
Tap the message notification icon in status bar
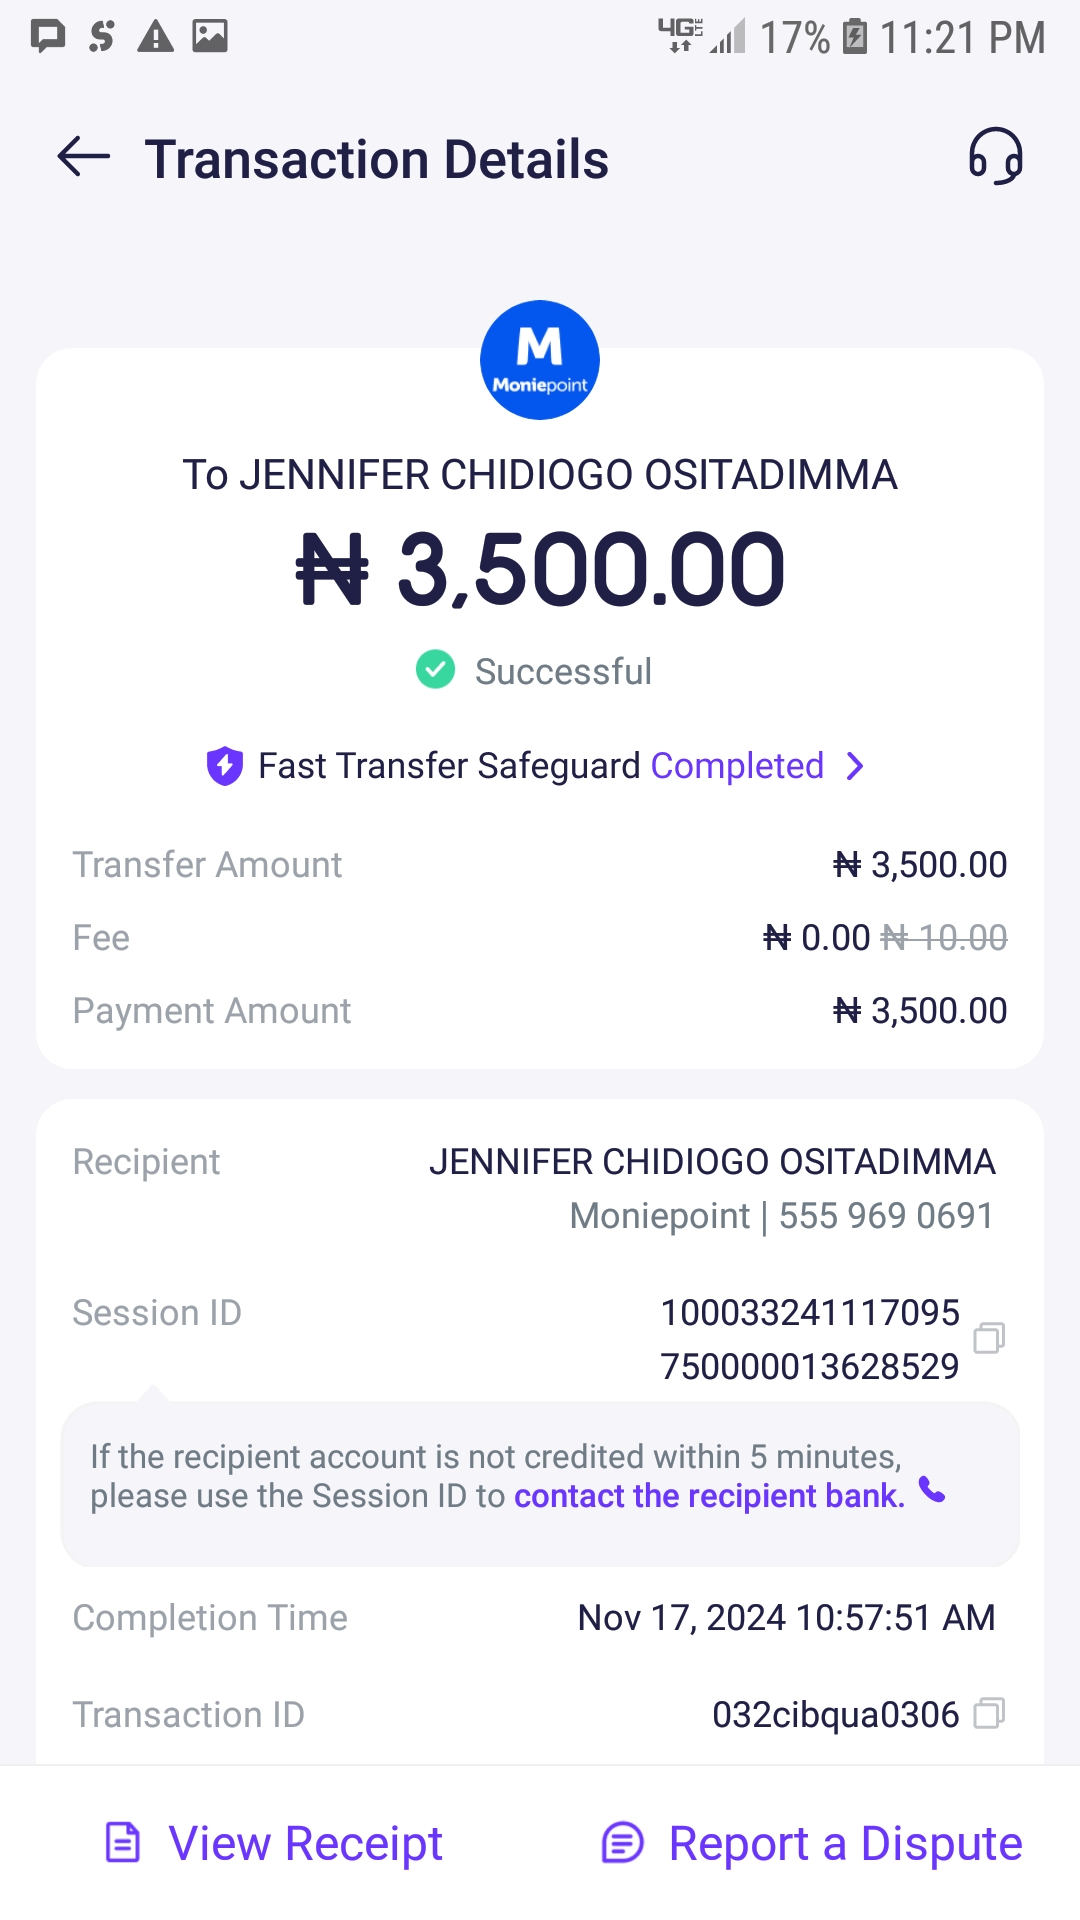tap(47, 36)
